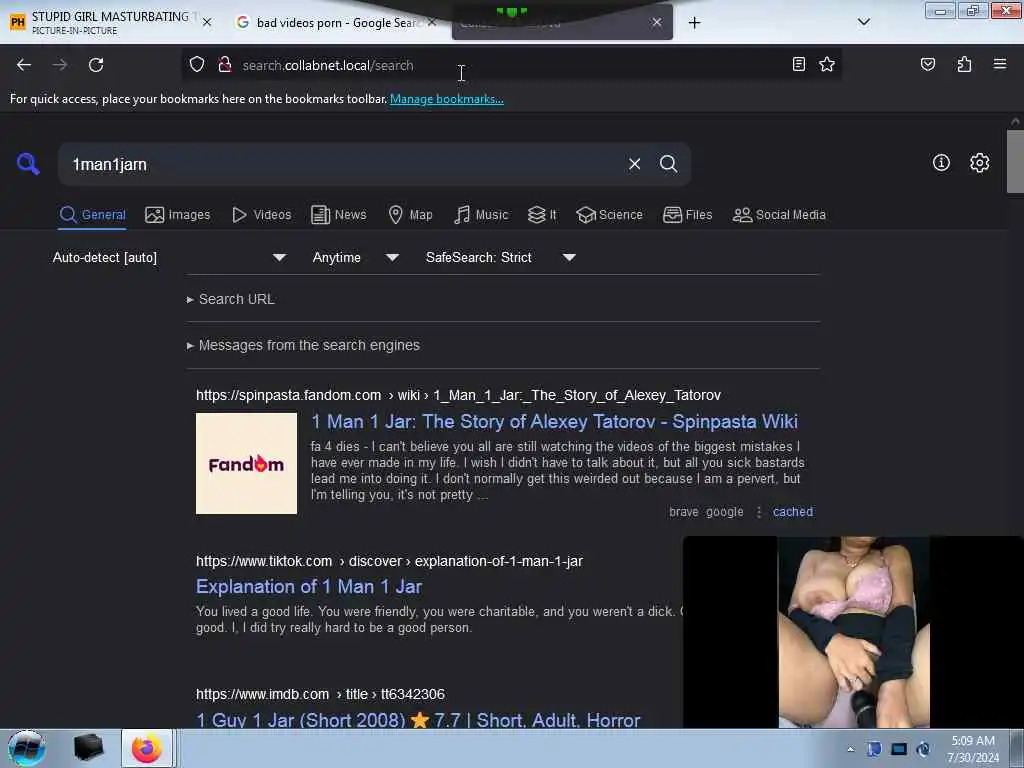Image resolution: width=1024 pixels, height=768 pixels.
Task: Clear the search query with the X
Action: [x=634, y=164]
